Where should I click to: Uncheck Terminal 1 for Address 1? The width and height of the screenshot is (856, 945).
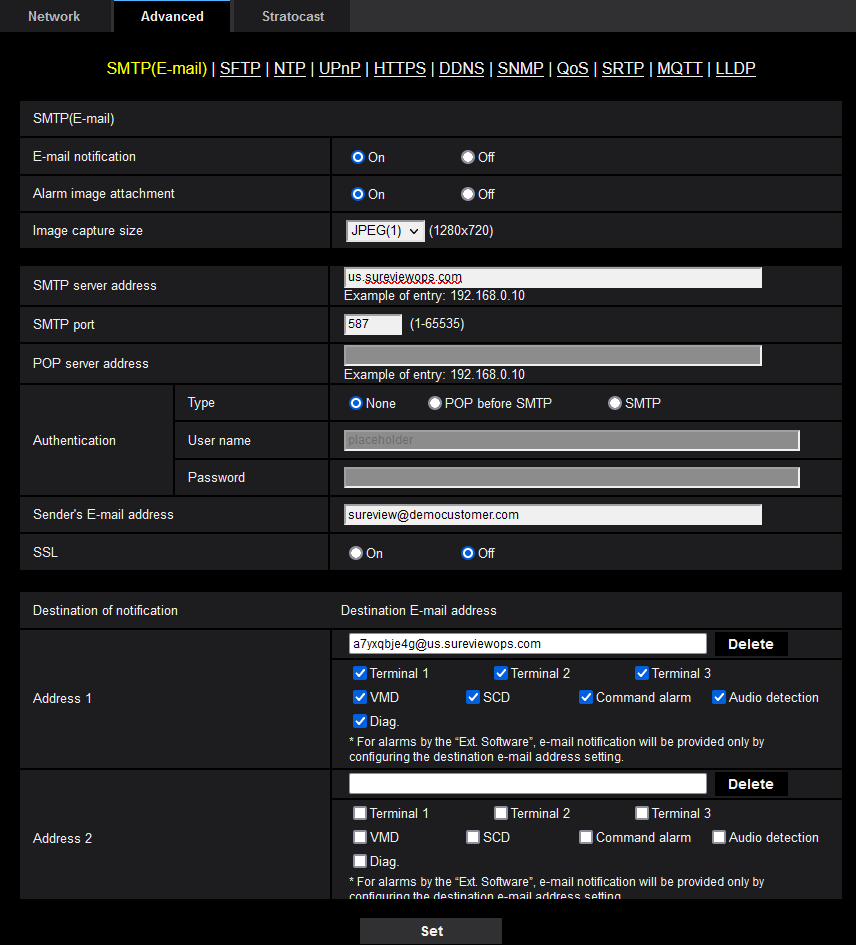(x=360, y=673)
